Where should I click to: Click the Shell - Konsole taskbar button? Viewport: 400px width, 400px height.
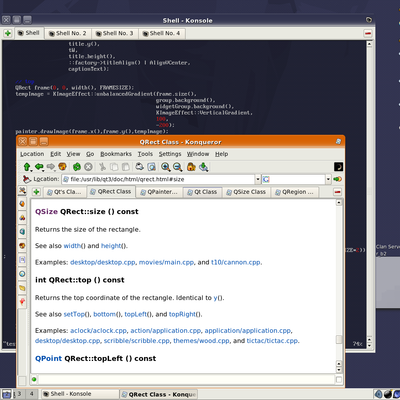pyautogui.click(x=79, y=394)
